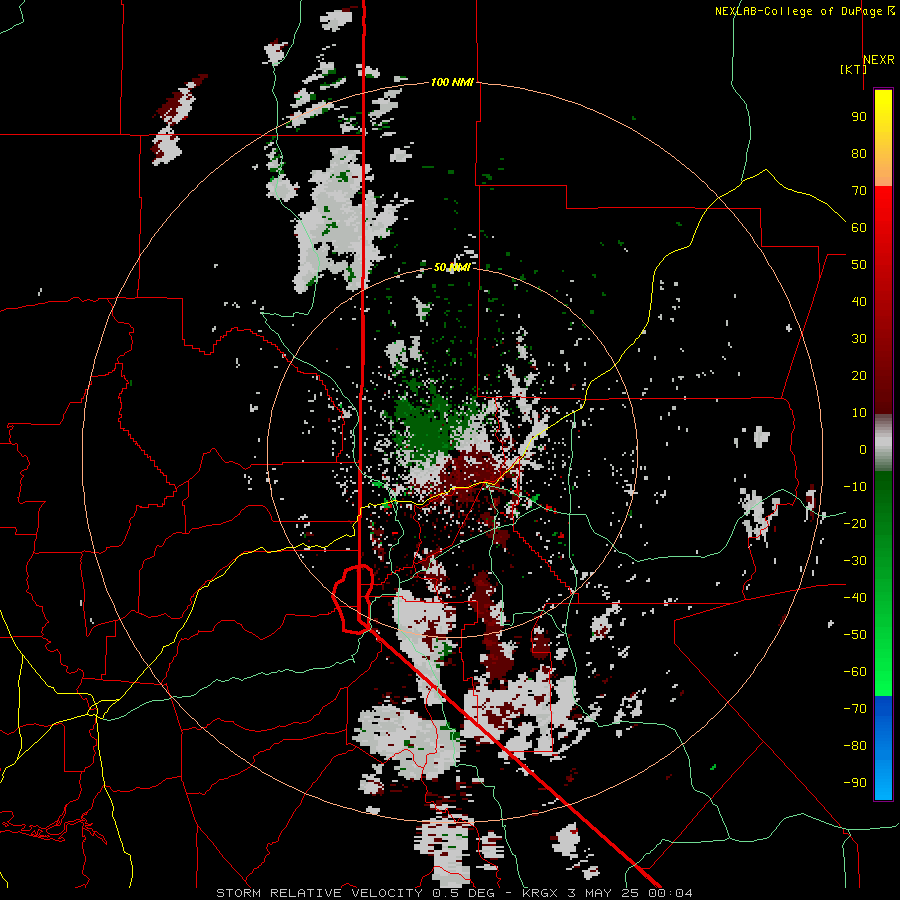Click the gray zero-velocity segment of color bar
Screen dimensions: 900x900
(x=883, y=443)
